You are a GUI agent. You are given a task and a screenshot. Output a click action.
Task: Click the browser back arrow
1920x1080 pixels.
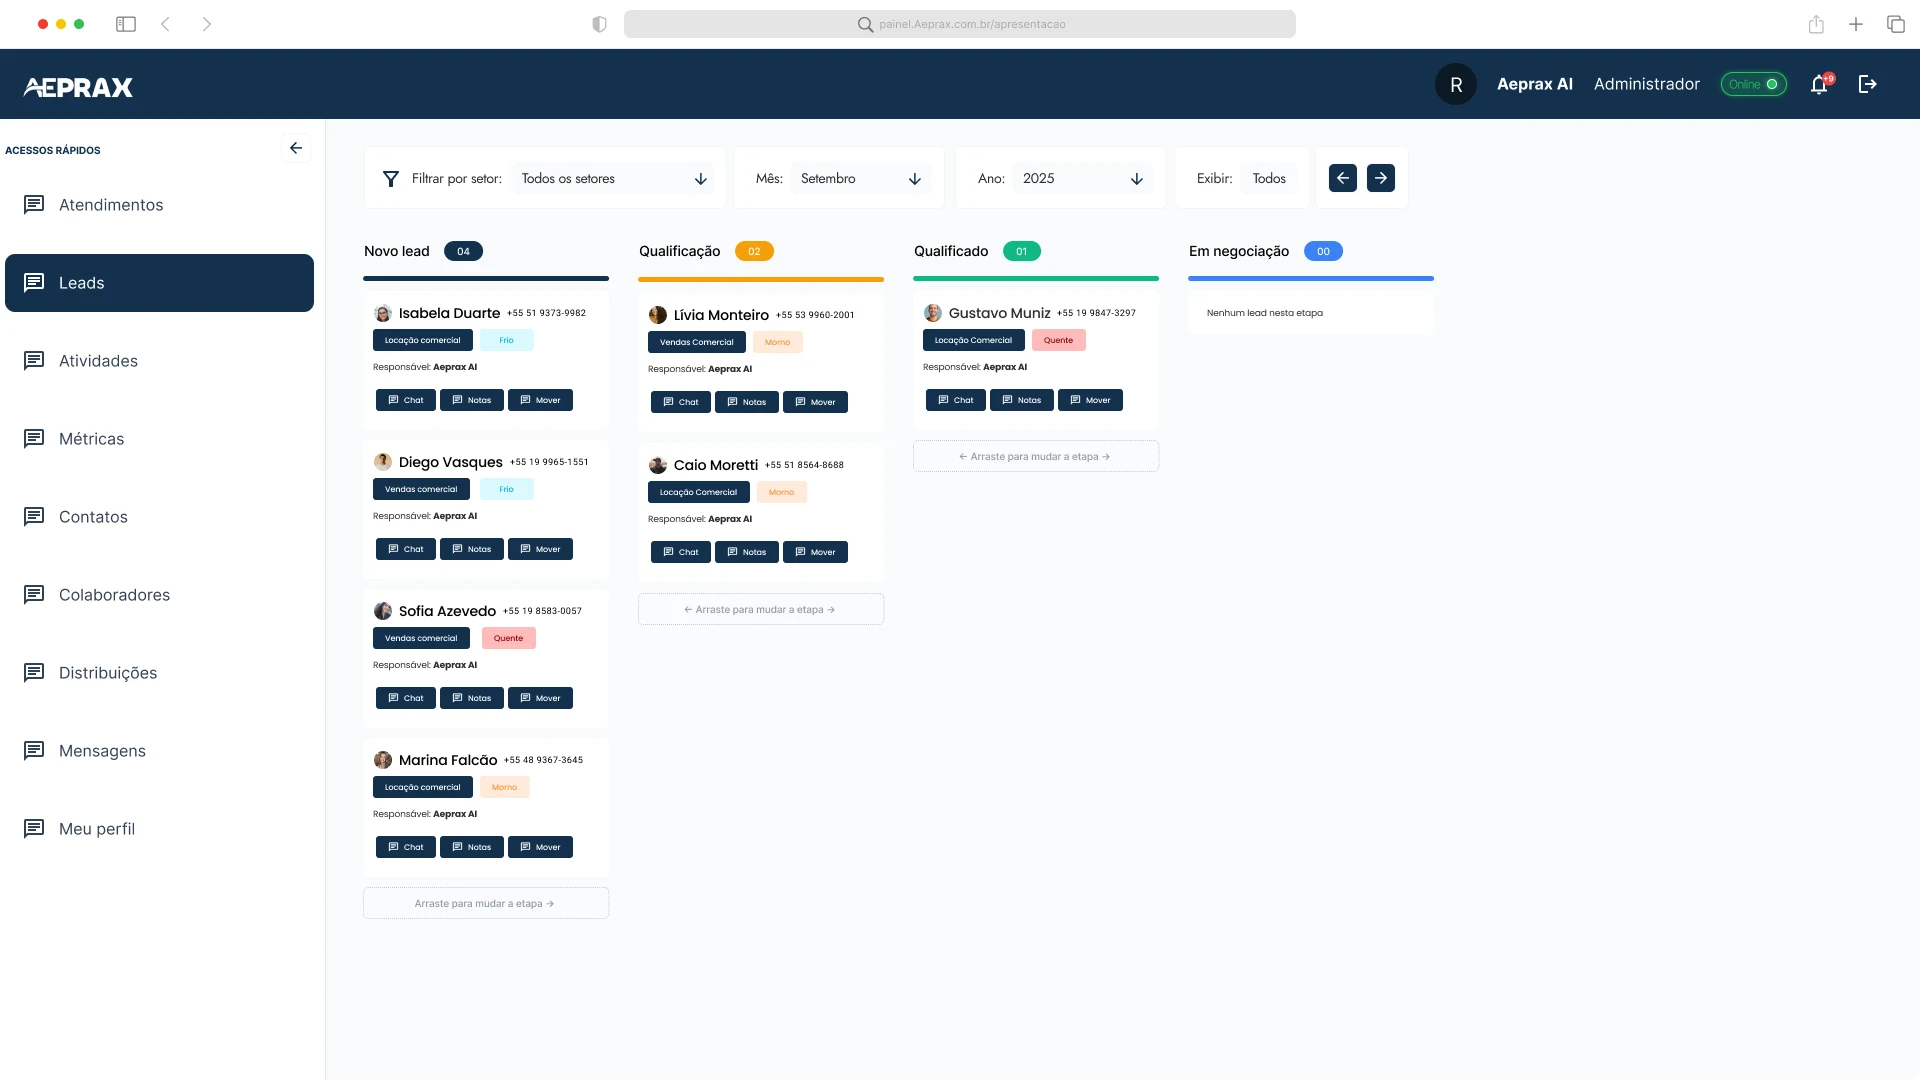click(166, 24)
